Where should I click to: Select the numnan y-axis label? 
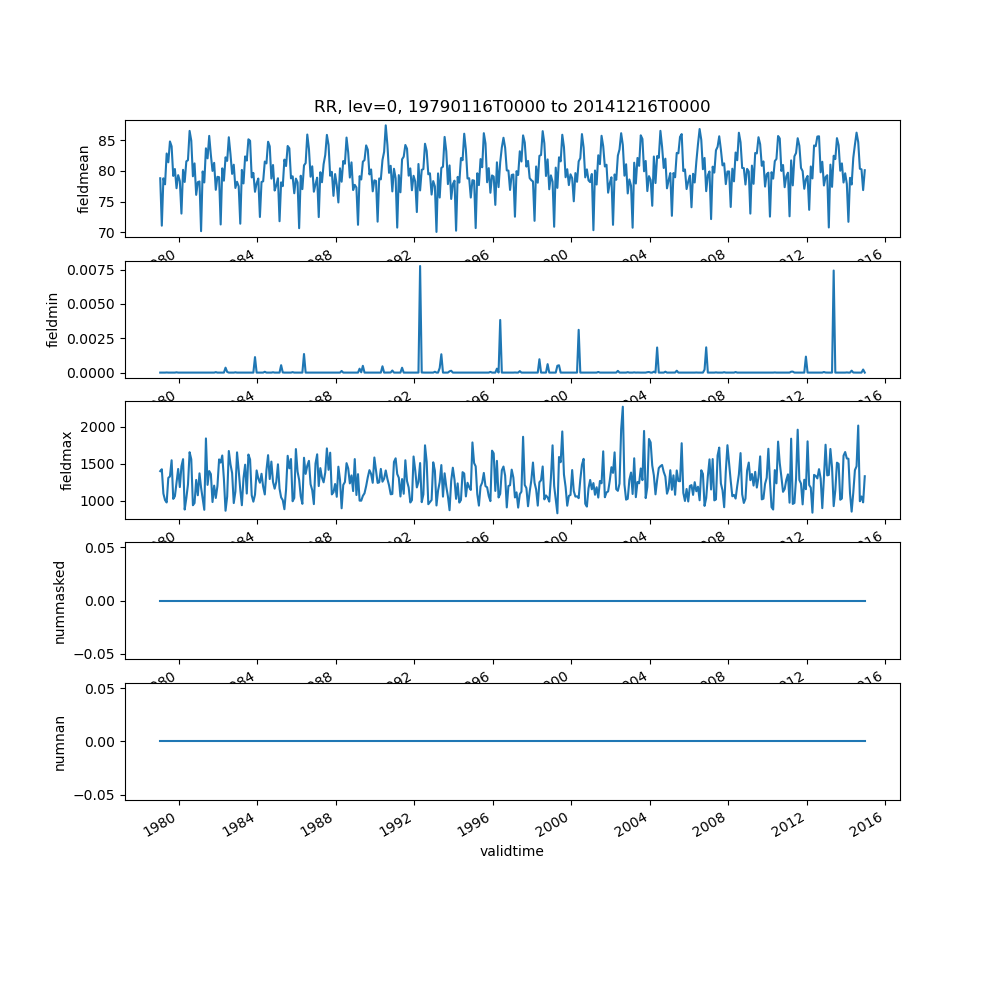click(59, 742)
